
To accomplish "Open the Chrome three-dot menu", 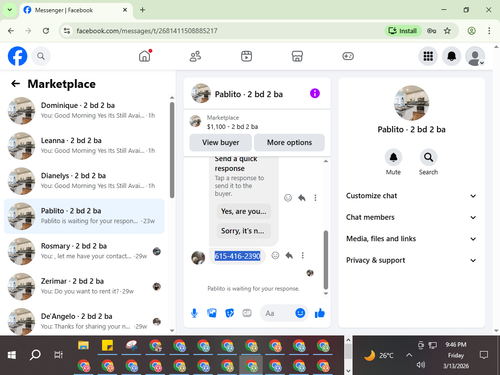I will (x=489, y=31).
